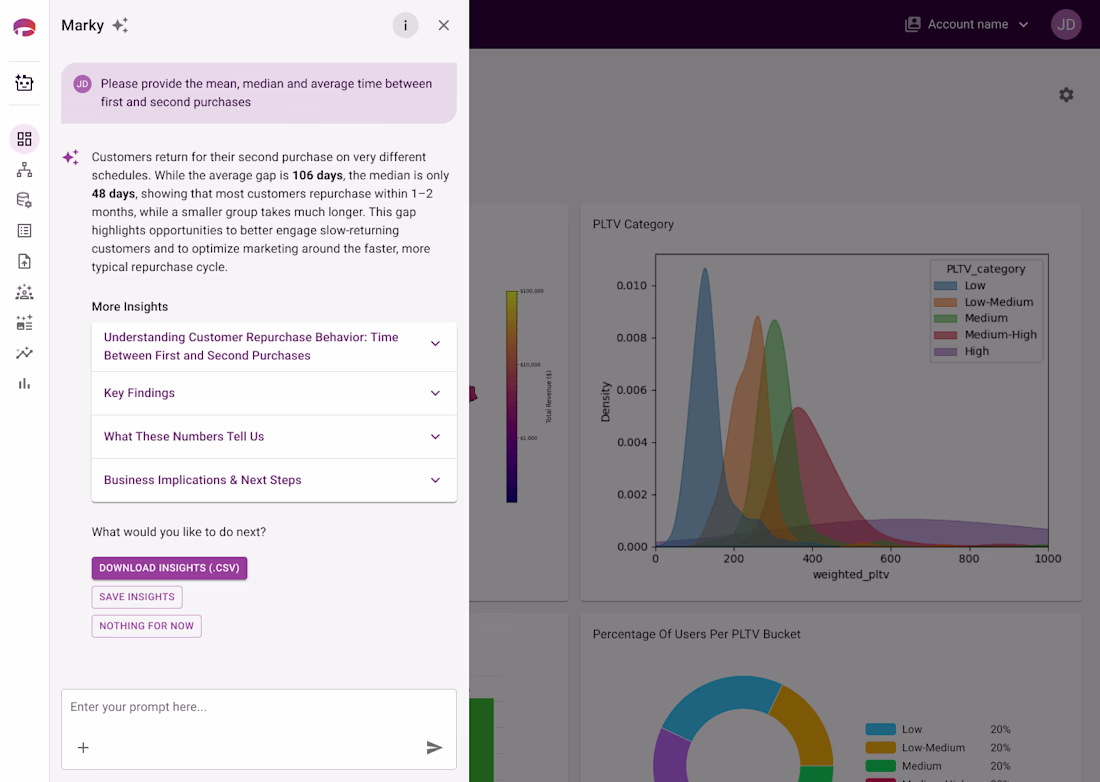1100x782 pixels.
Task: Click the Medium-High legend swatch in density chart
Action: (945, 335)
